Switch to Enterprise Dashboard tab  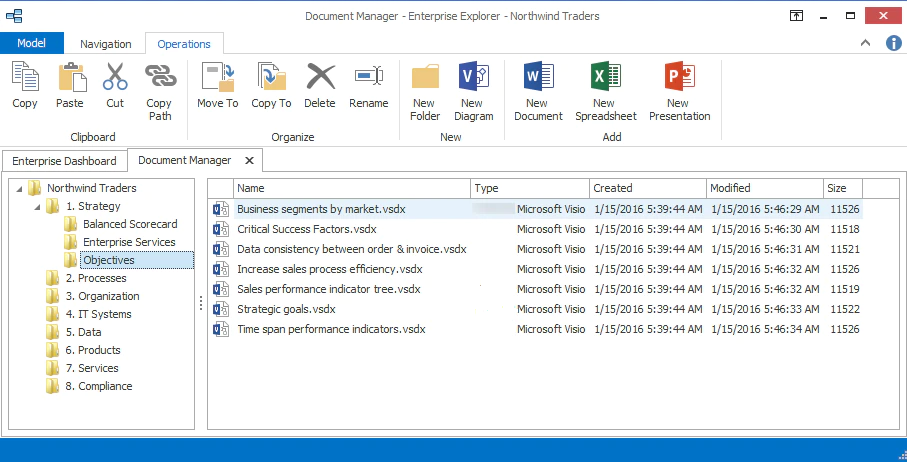coord(64,161)
